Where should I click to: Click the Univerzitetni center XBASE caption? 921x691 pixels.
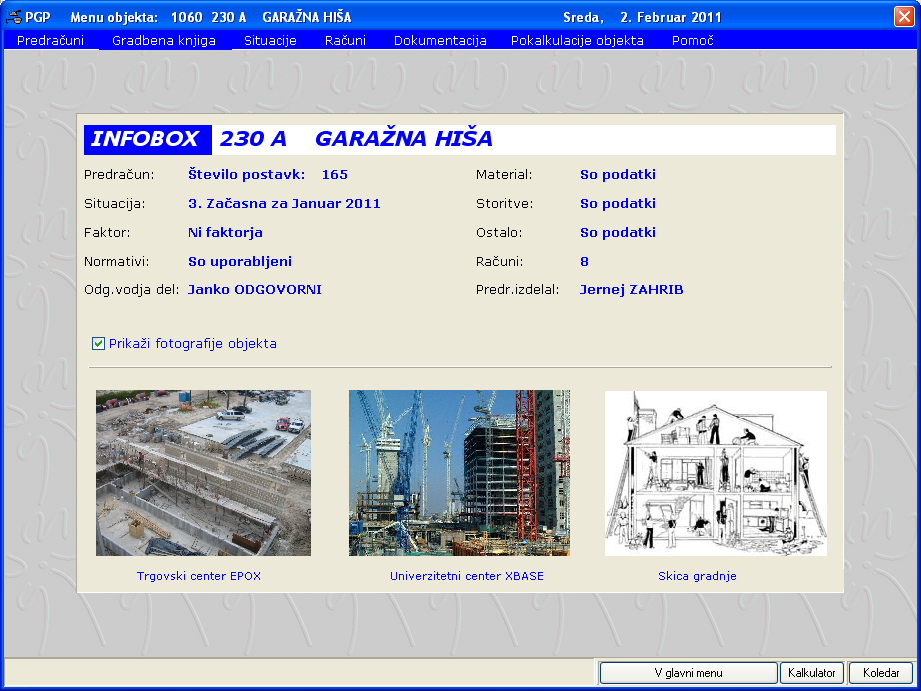click(x=466, y=577)
